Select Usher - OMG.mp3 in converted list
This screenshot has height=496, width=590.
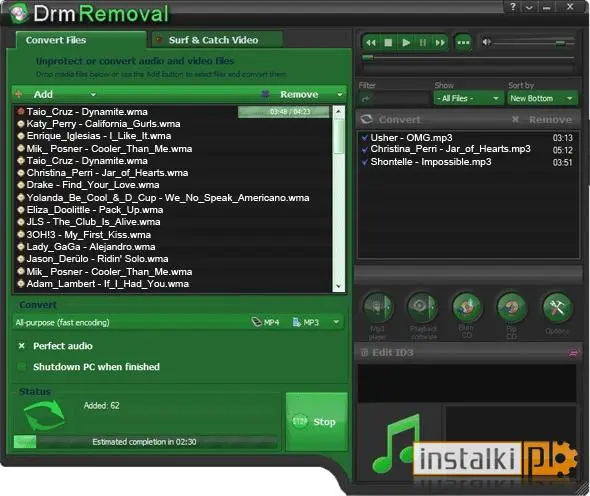[411, 138]
